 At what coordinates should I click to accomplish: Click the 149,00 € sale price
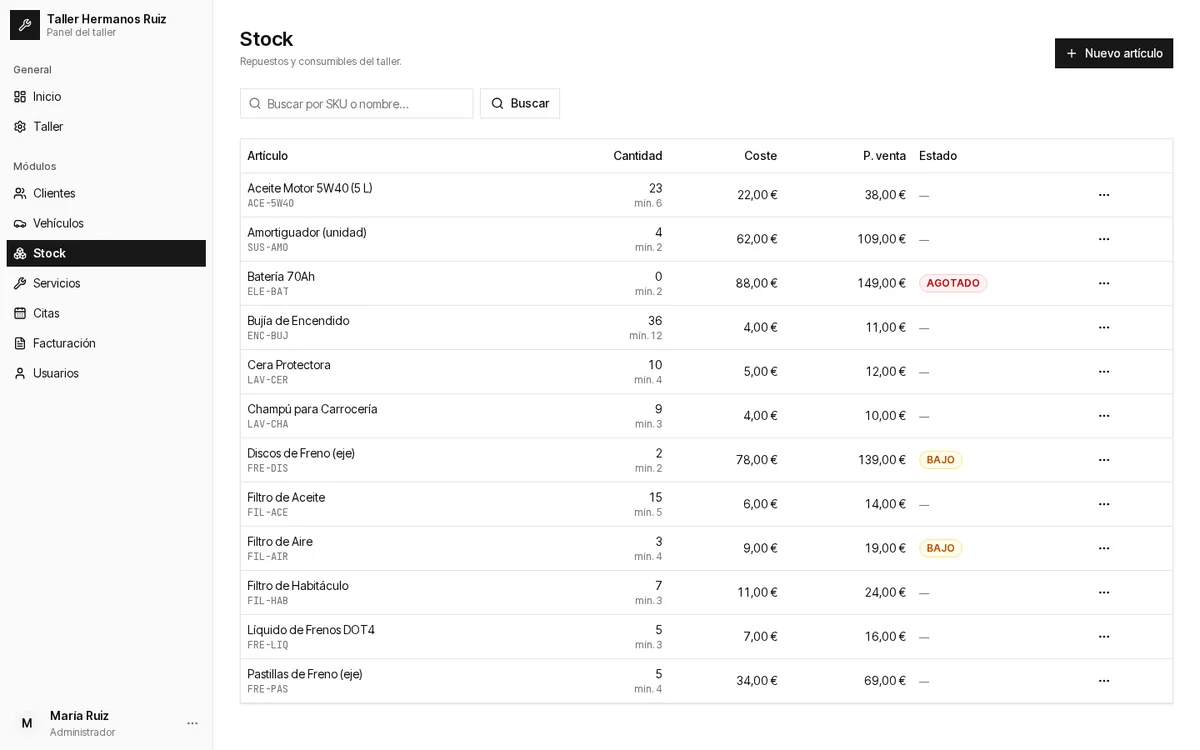881,283
